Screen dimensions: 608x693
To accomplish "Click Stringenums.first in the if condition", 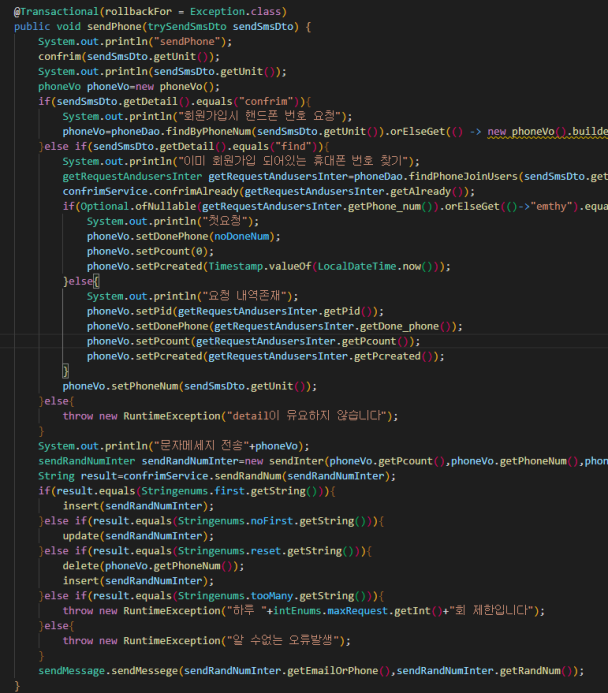I will [x=193, y=491].
